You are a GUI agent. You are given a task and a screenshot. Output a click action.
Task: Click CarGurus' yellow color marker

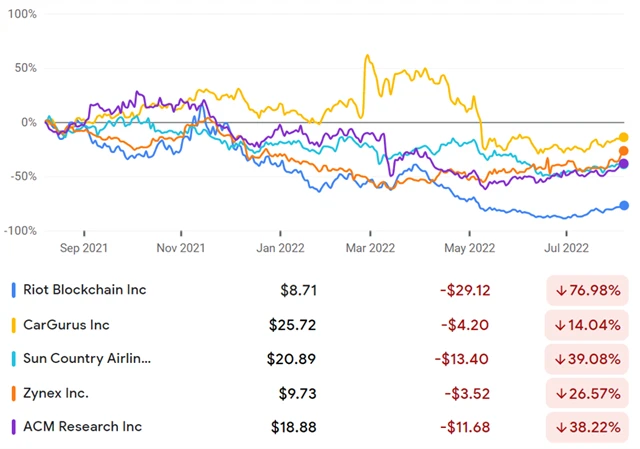coord(12,324)
